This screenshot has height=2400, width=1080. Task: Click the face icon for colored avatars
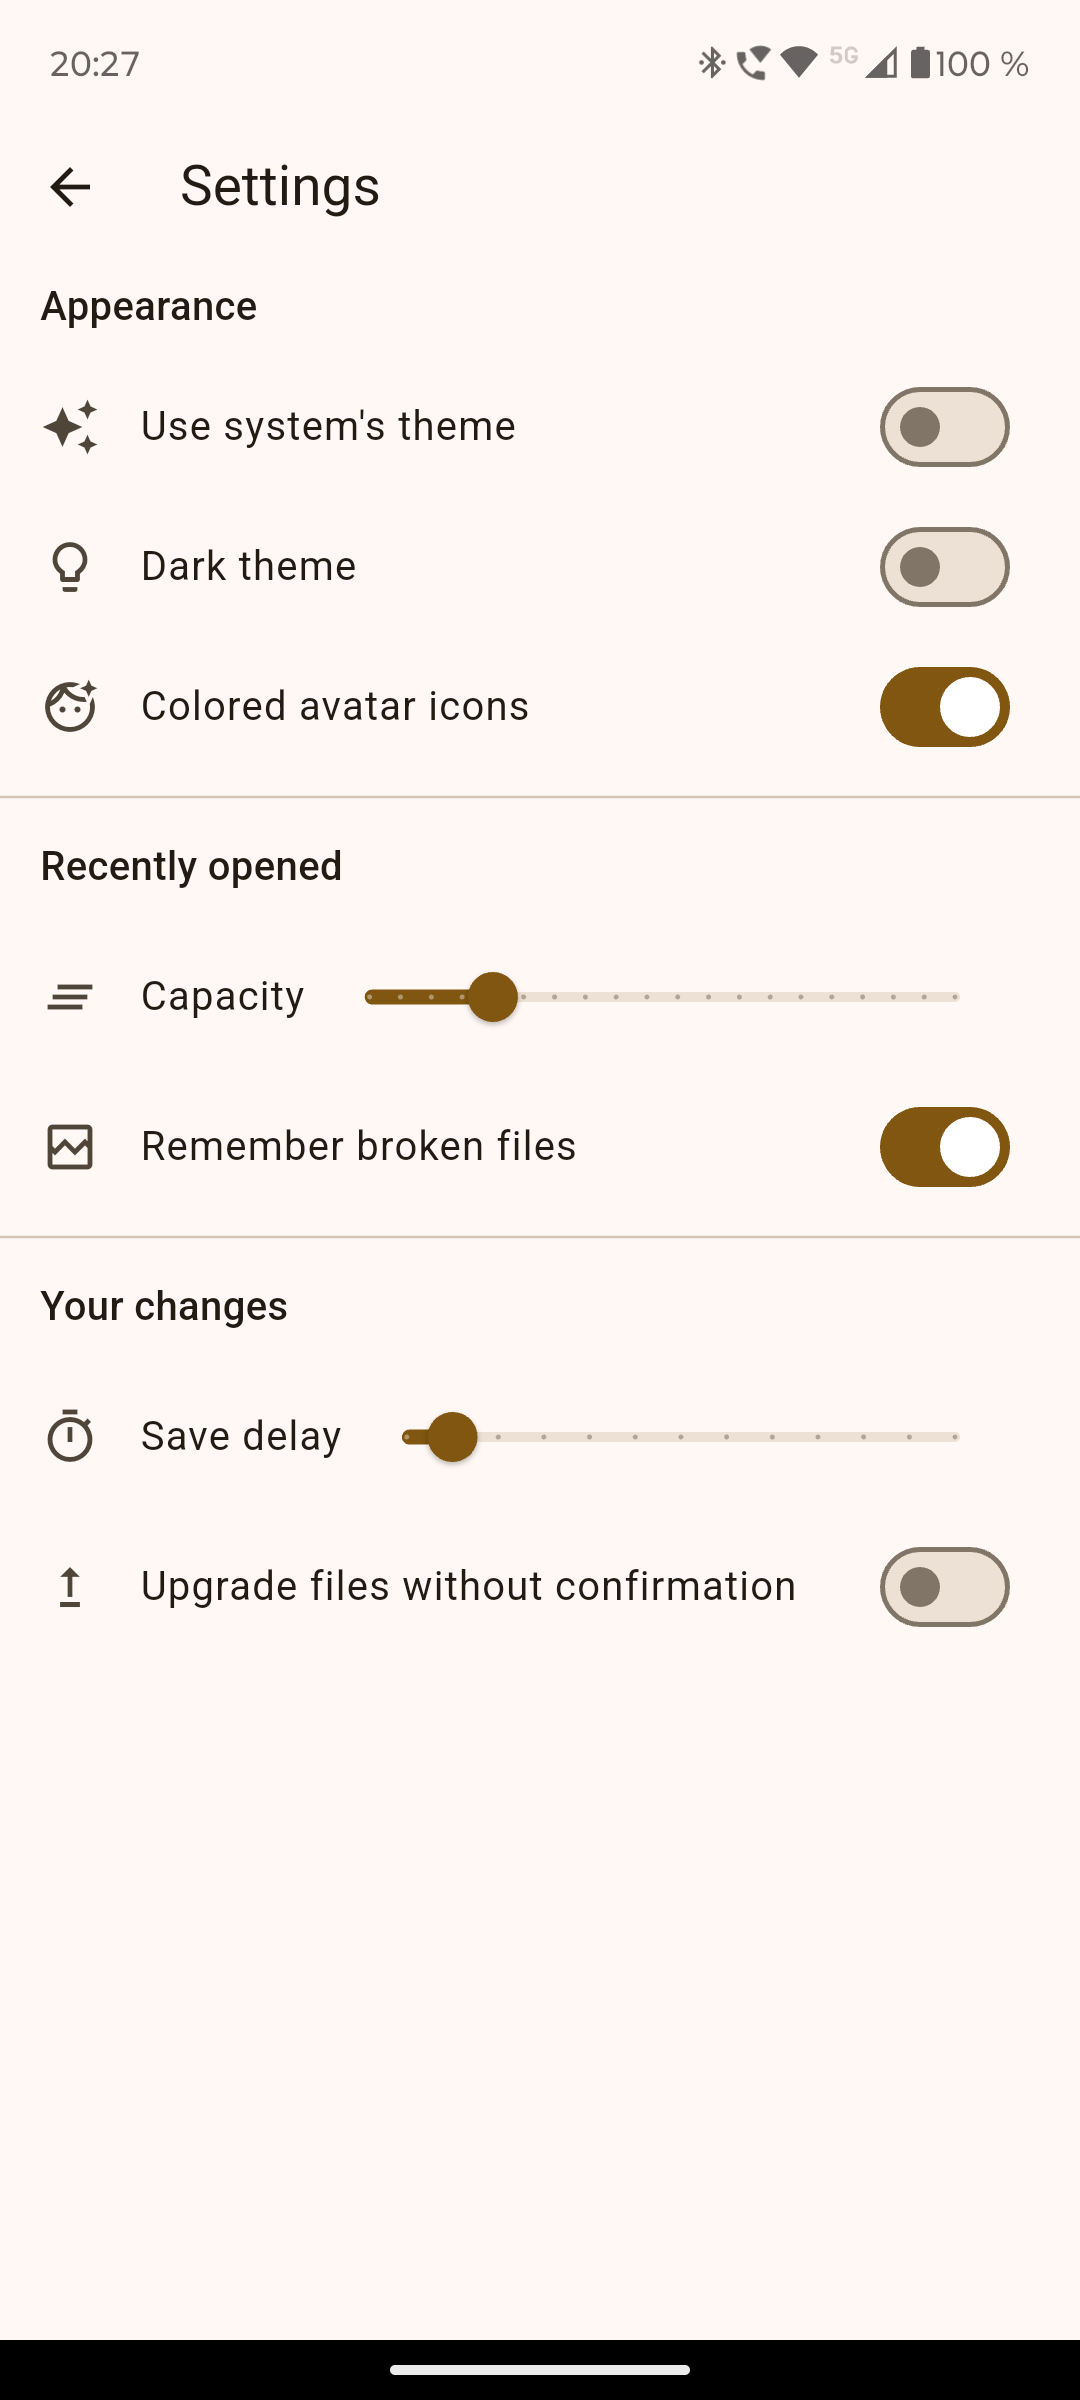click(70, 706)
